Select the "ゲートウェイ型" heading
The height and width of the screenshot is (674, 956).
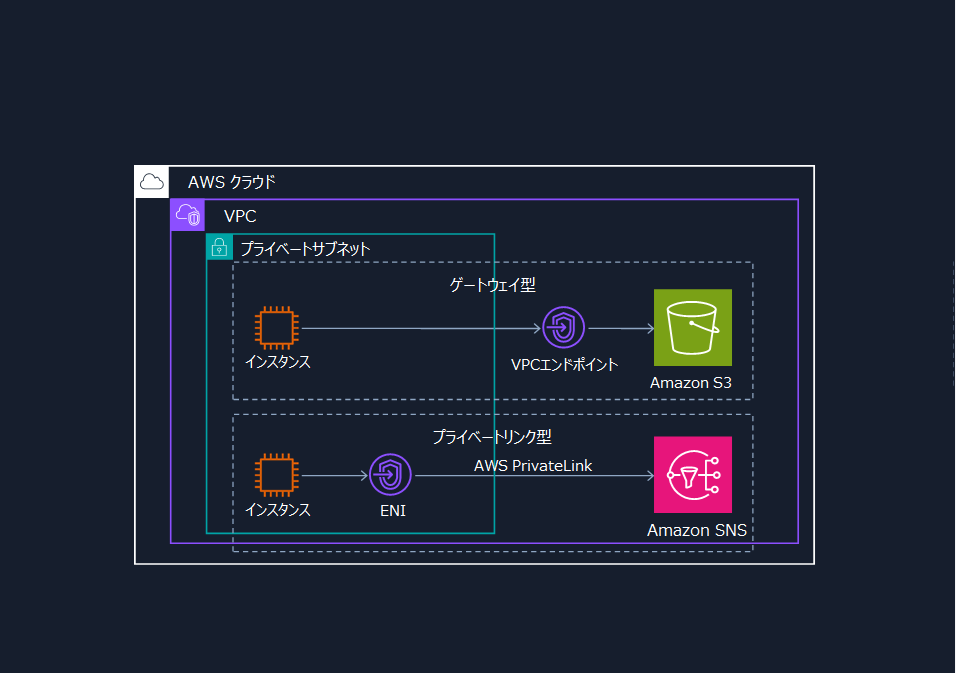(492, 285)
